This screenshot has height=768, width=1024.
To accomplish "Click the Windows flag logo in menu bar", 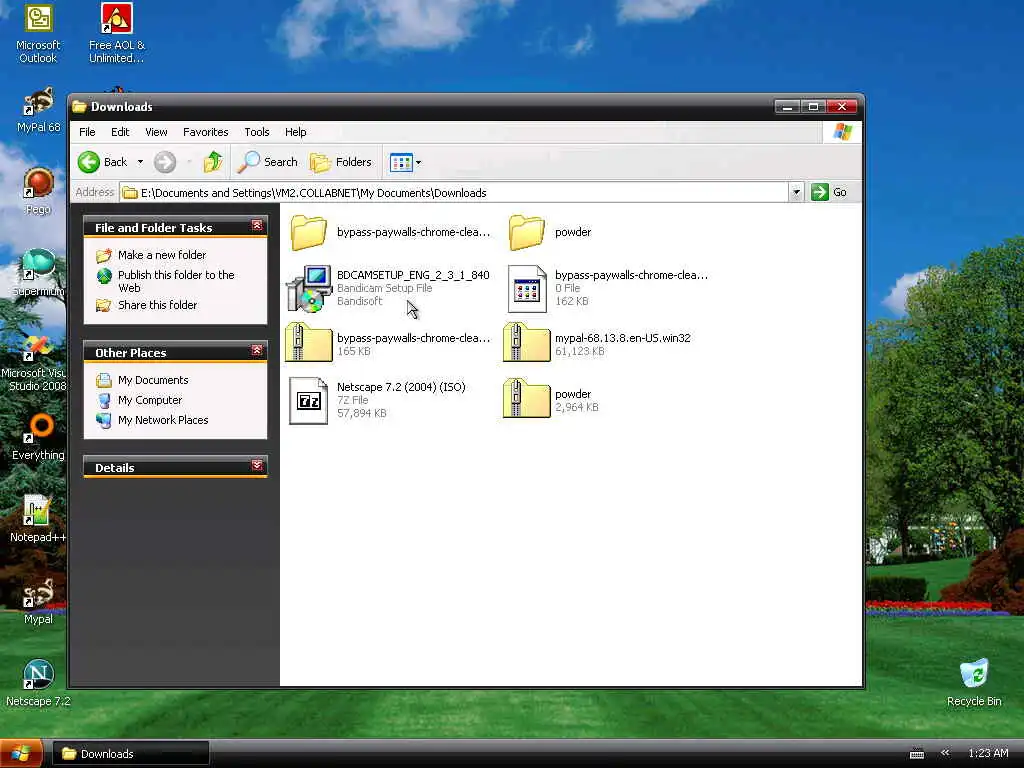I will pos(842,132).
